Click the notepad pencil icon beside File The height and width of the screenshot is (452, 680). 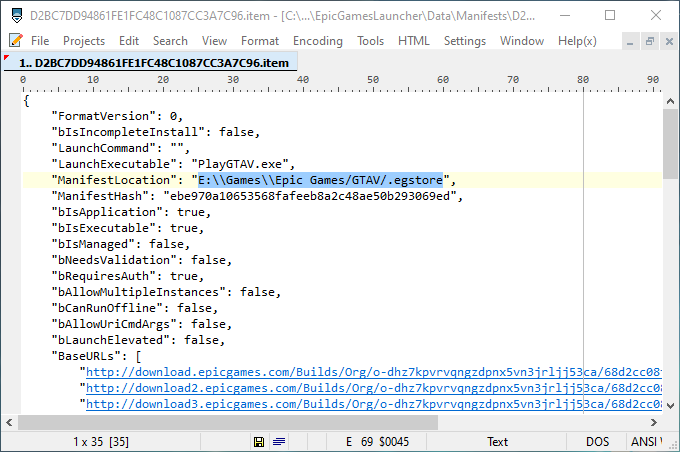[16, 40]
